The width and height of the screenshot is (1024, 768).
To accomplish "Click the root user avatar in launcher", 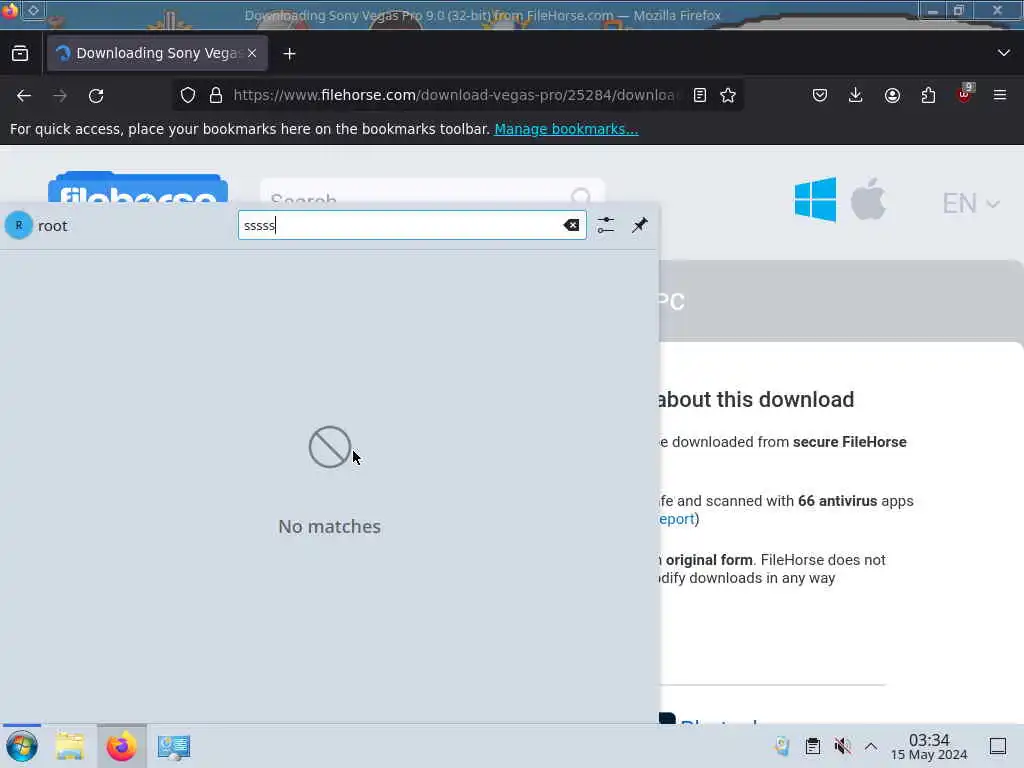I will coord(19,225).
